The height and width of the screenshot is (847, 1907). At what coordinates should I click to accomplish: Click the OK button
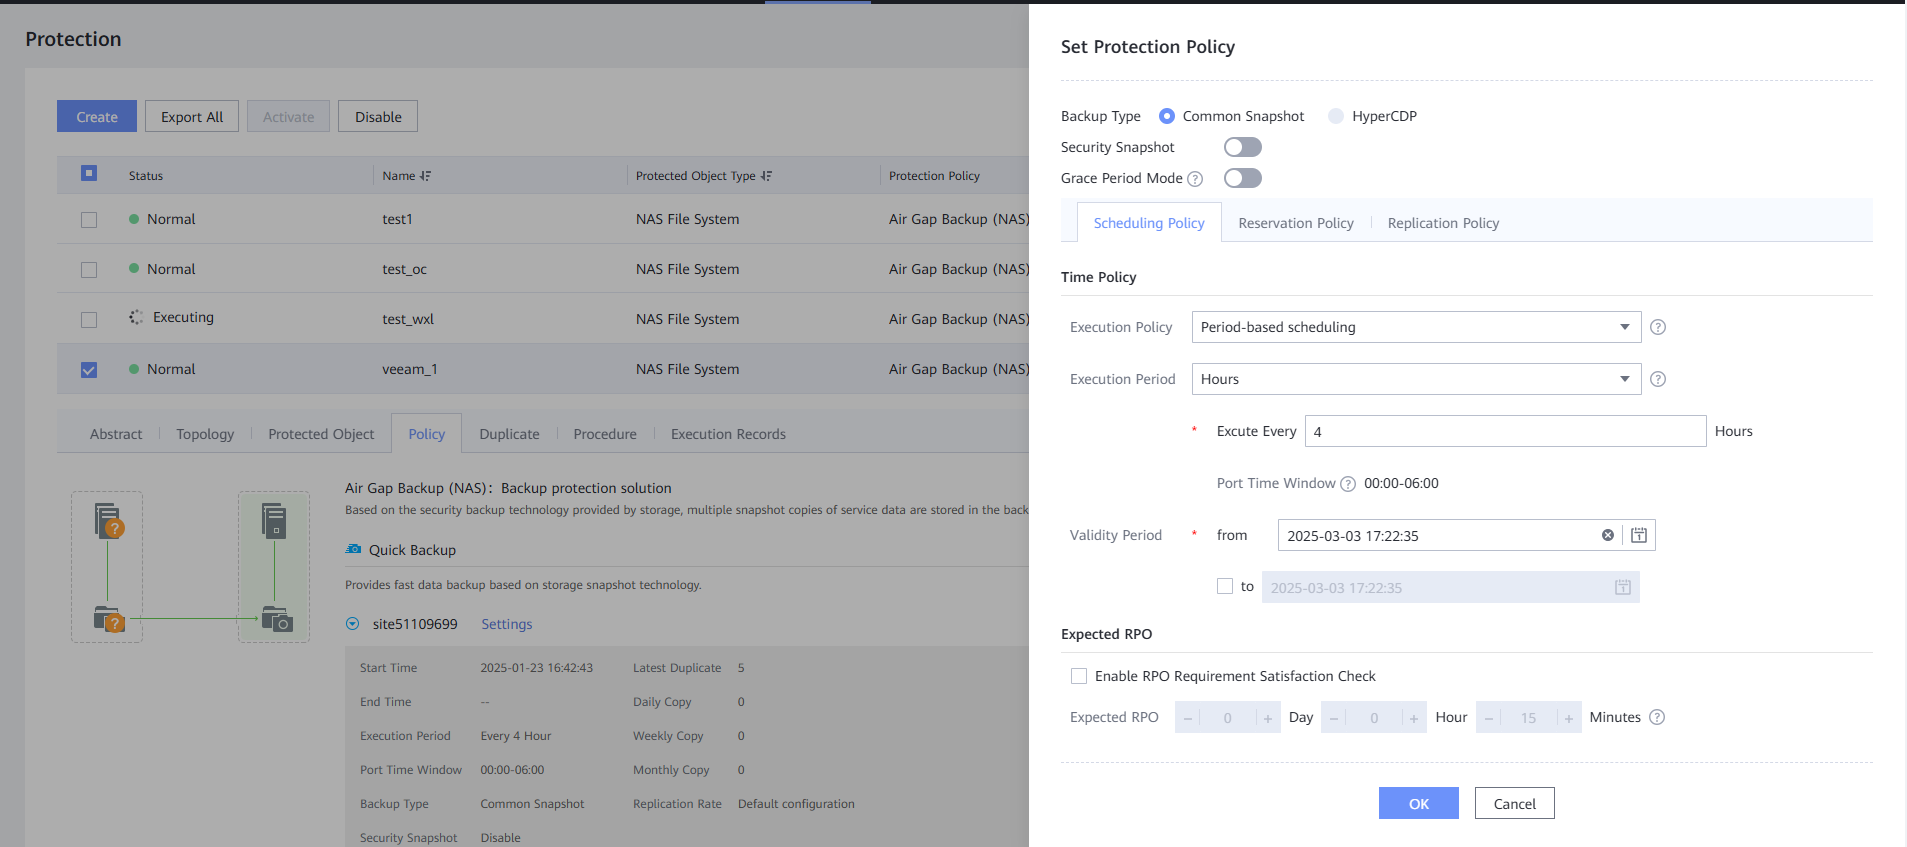tap(1418, 803)
